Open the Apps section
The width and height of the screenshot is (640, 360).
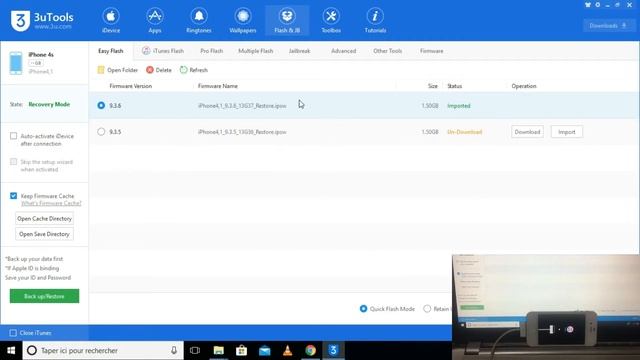(x=155, y=20)
